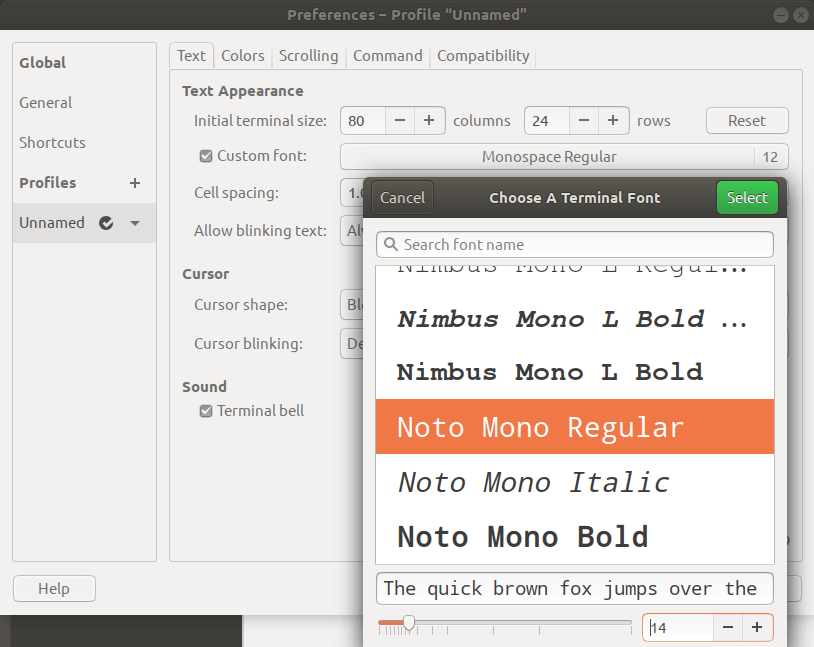Switch to the Colors tab
Screen dimensions: 814x647
click(242, 56)
